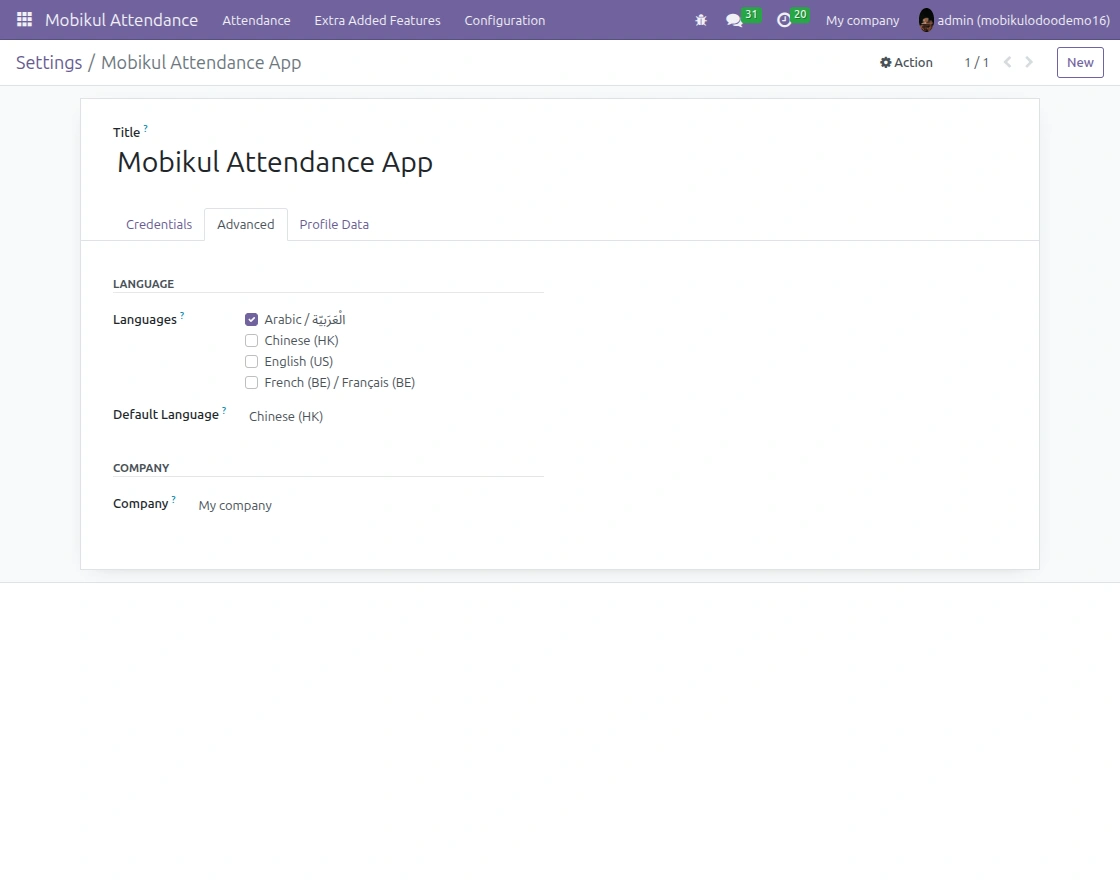The height and width of the screenshot is (880, 1120).
Task: Click the New record button
Action: pyautogui.click(x=1080, y=62)
